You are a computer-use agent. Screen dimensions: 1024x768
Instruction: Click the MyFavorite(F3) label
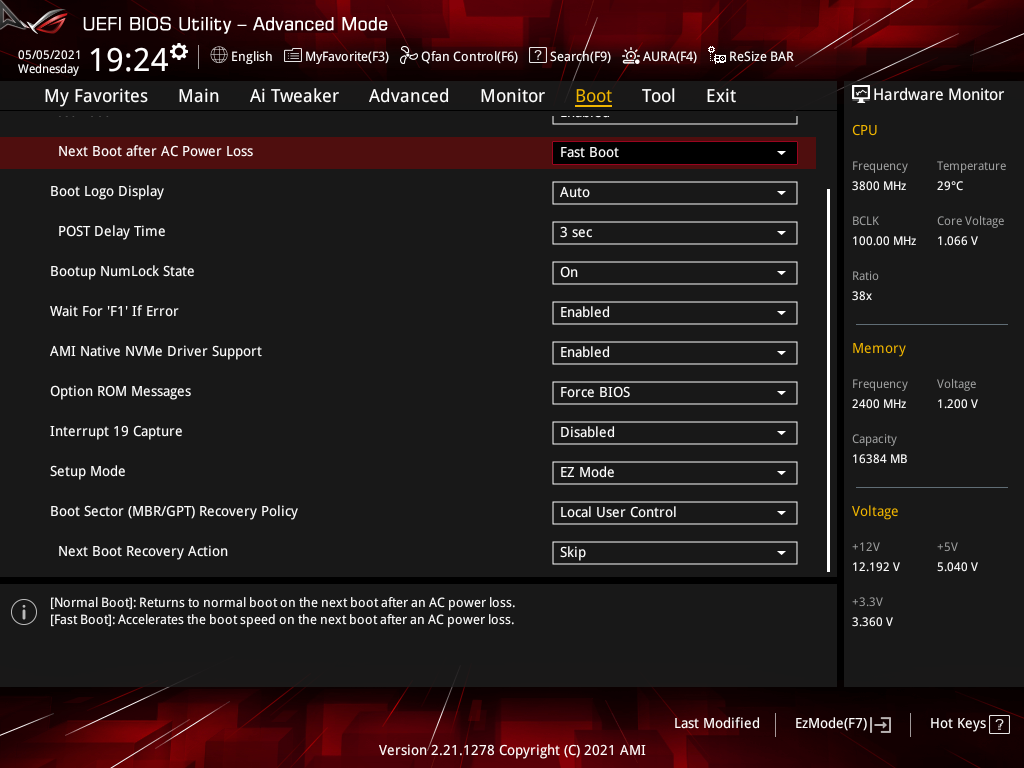(x=347, y=57)
